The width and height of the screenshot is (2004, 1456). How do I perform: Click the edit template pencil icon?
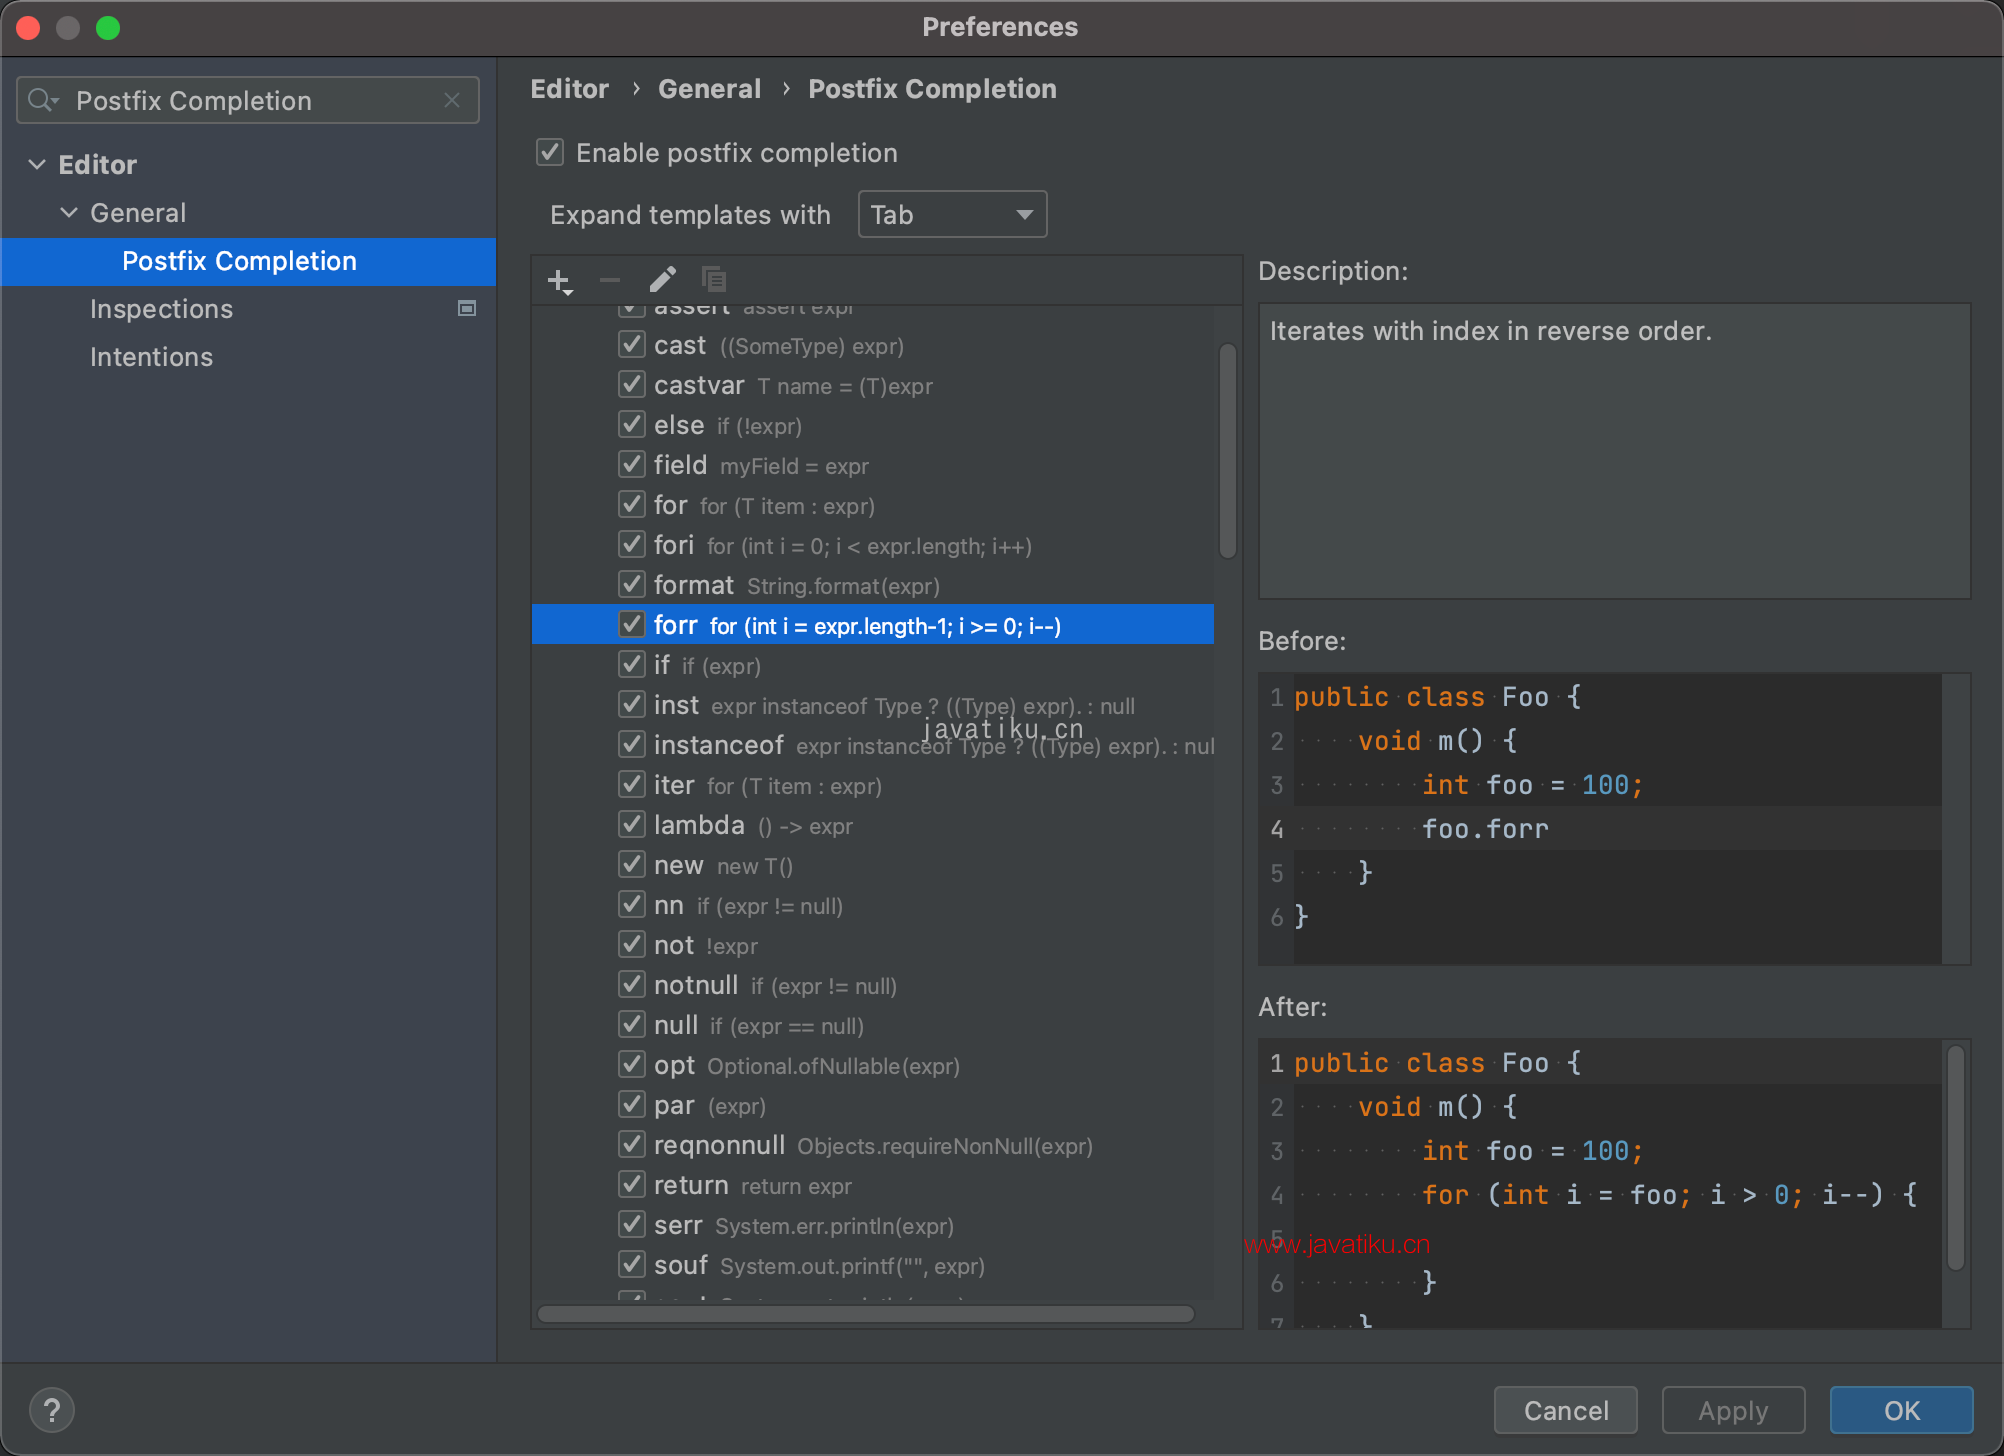tap(662, 280)
